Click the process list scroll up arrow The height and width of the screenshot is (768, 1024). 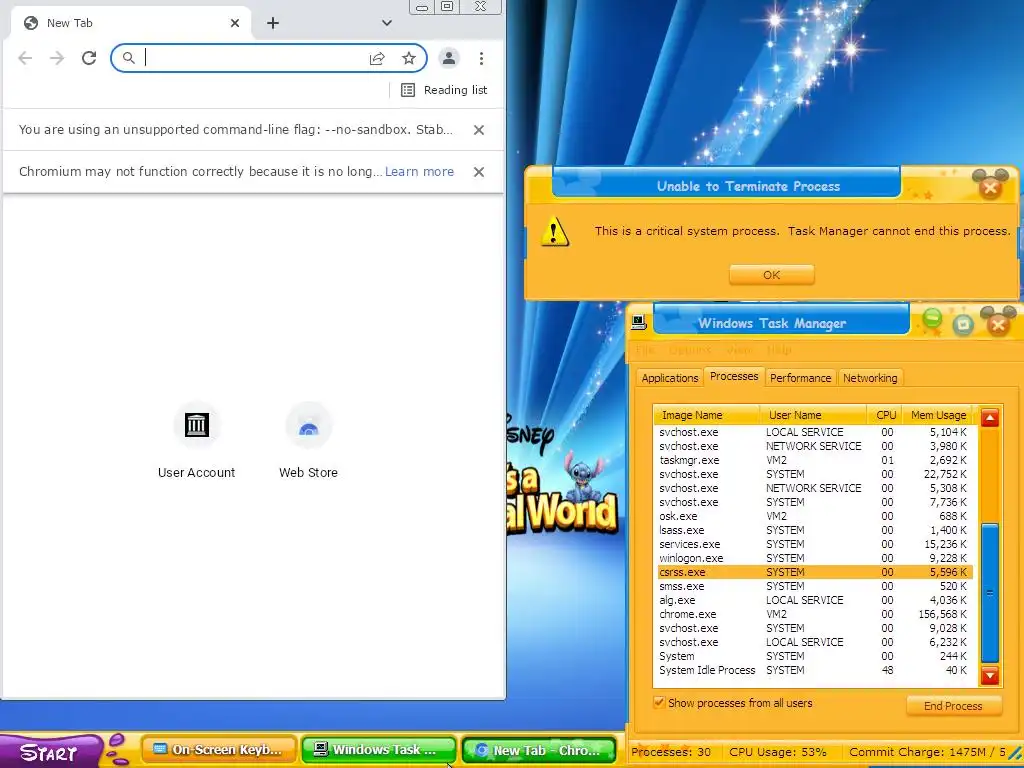[990, 417]
